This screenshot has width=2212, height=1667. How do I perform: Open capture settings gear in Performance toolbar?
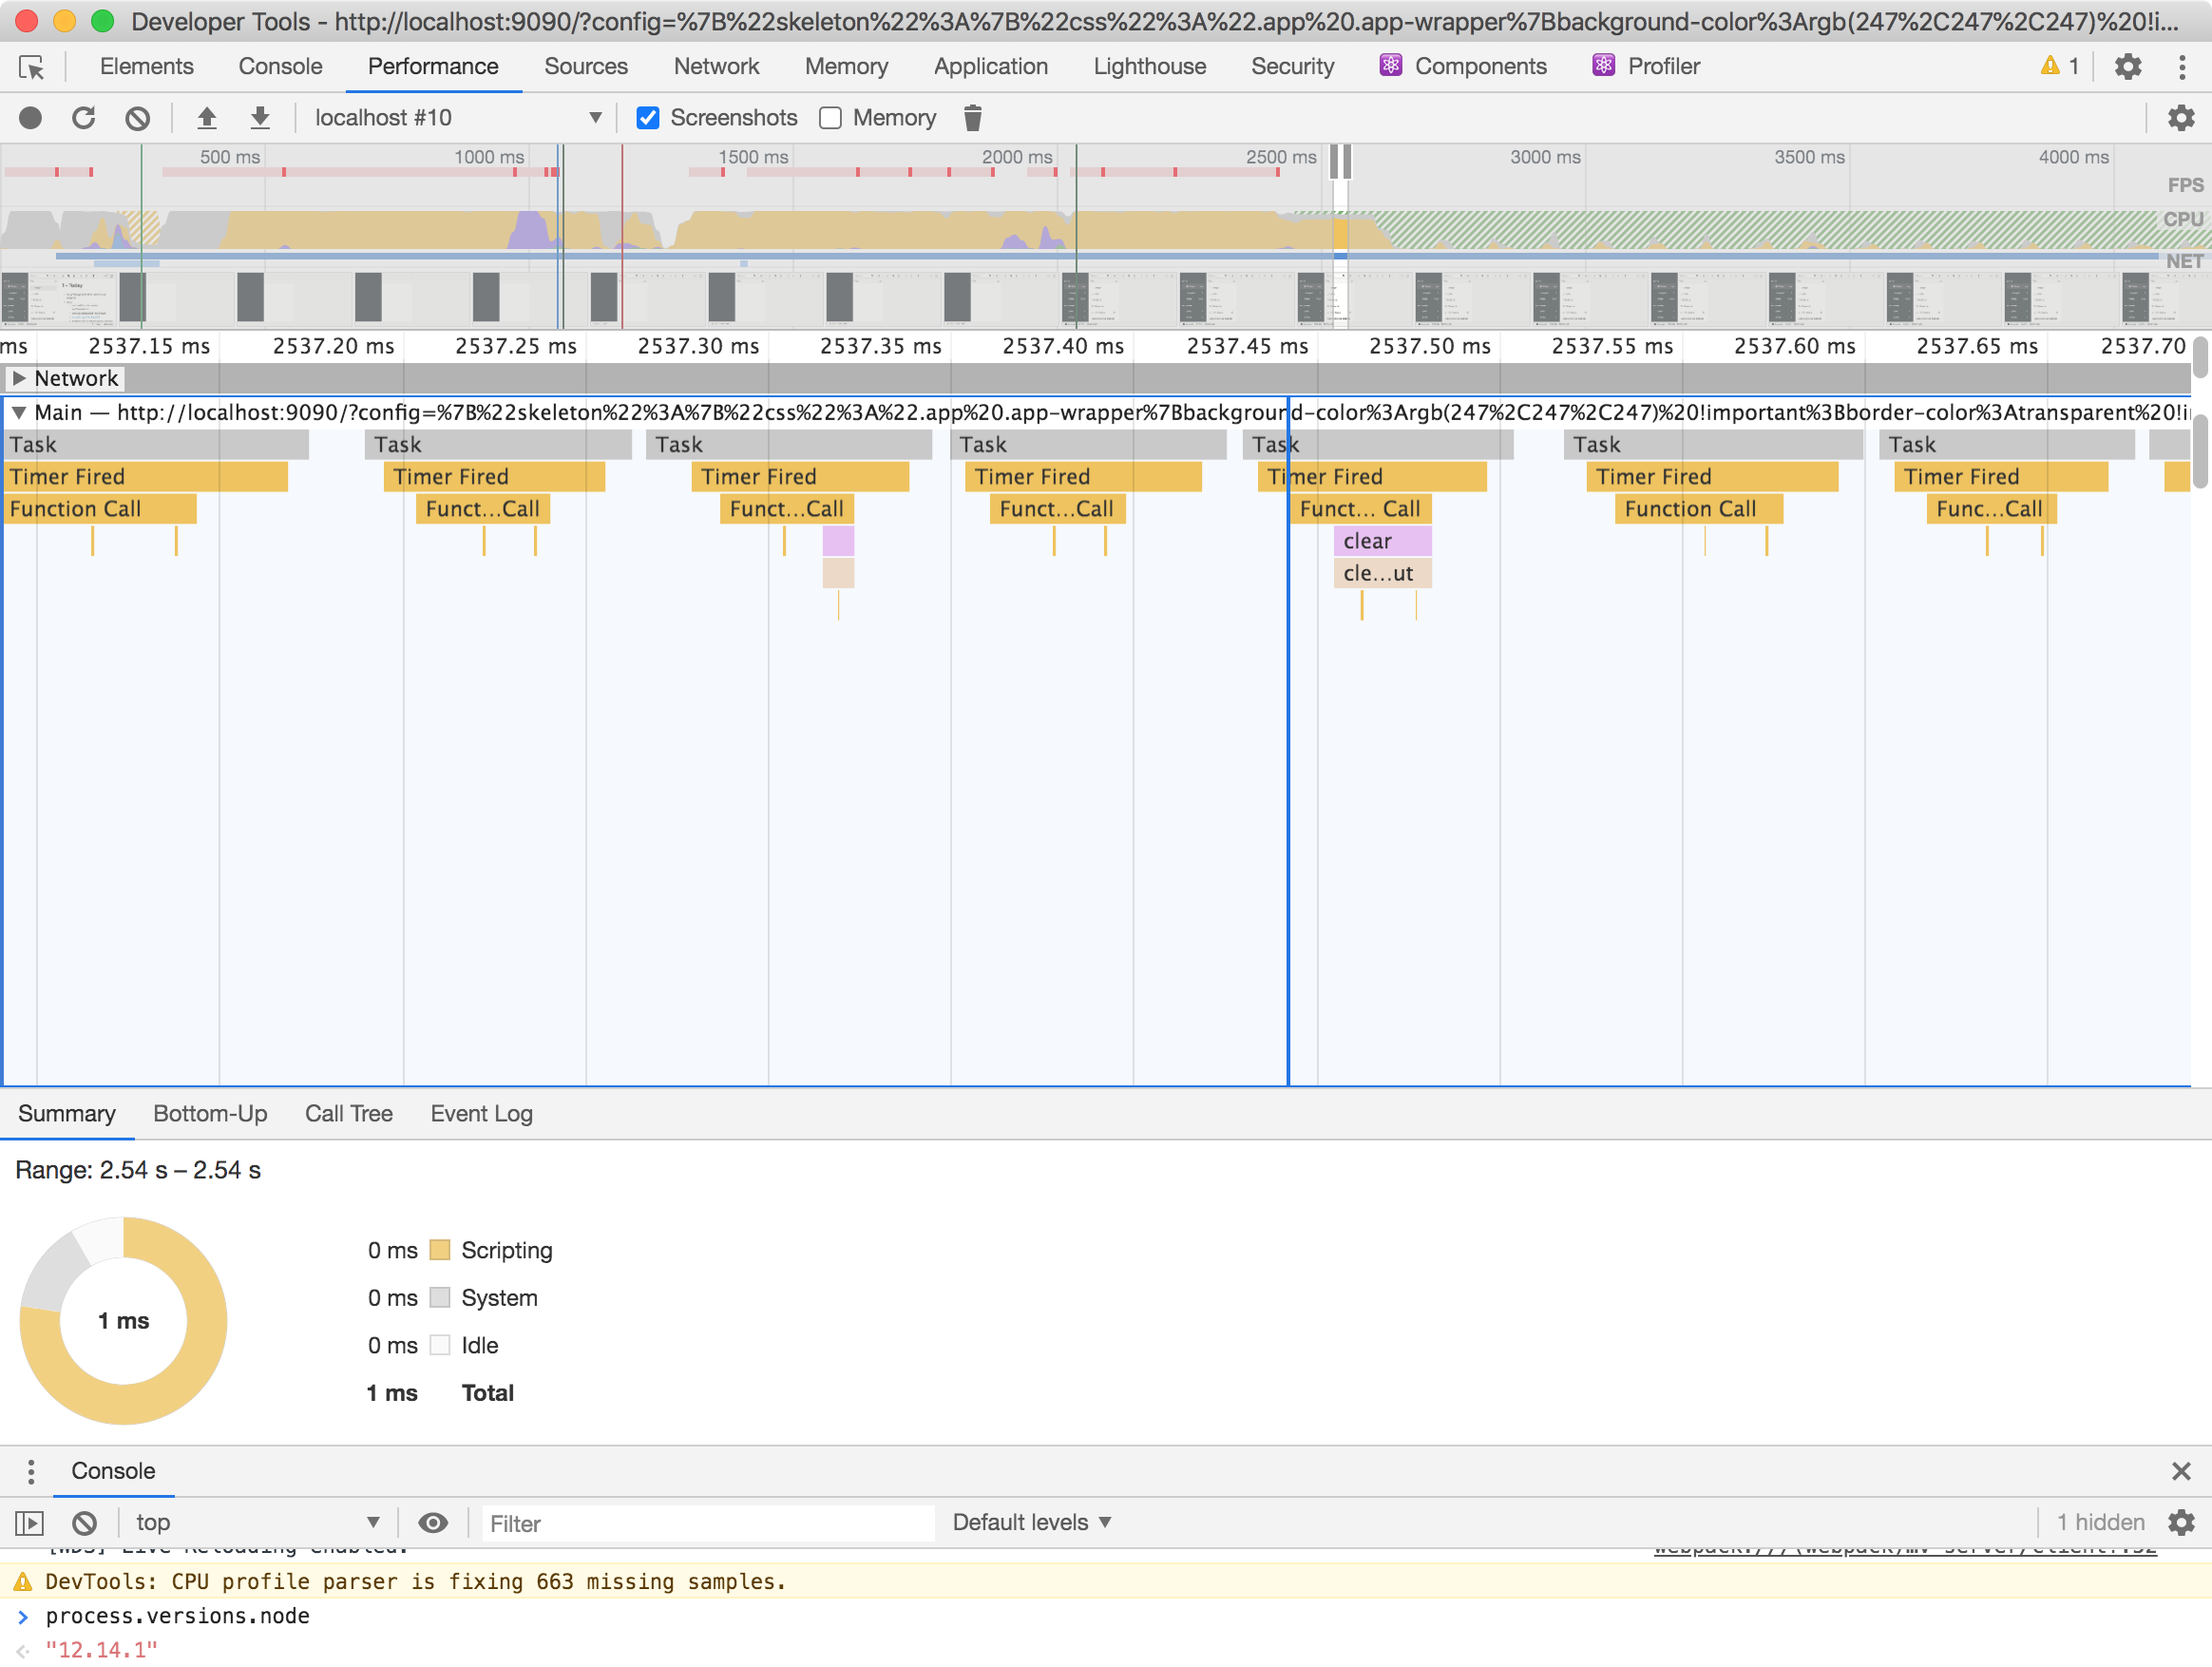(x=2180, y=118)
